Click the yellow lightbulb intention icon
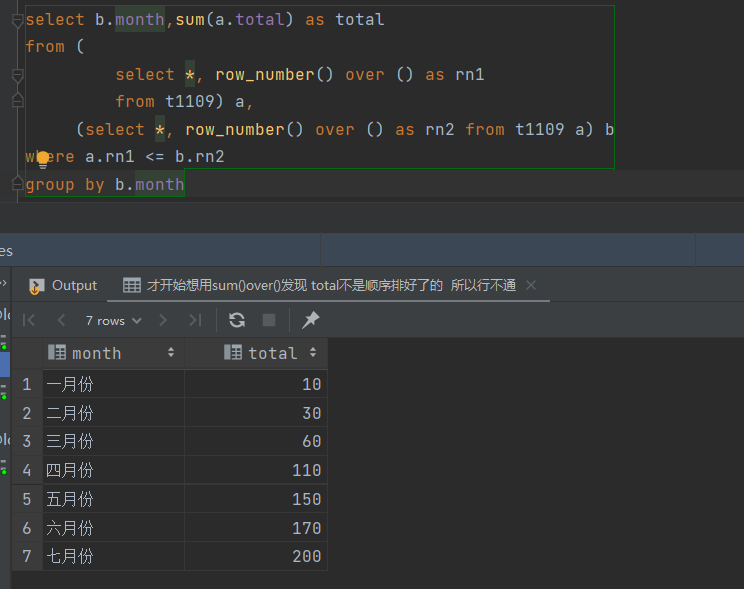 pyautogui.click(x=43, y=159)
